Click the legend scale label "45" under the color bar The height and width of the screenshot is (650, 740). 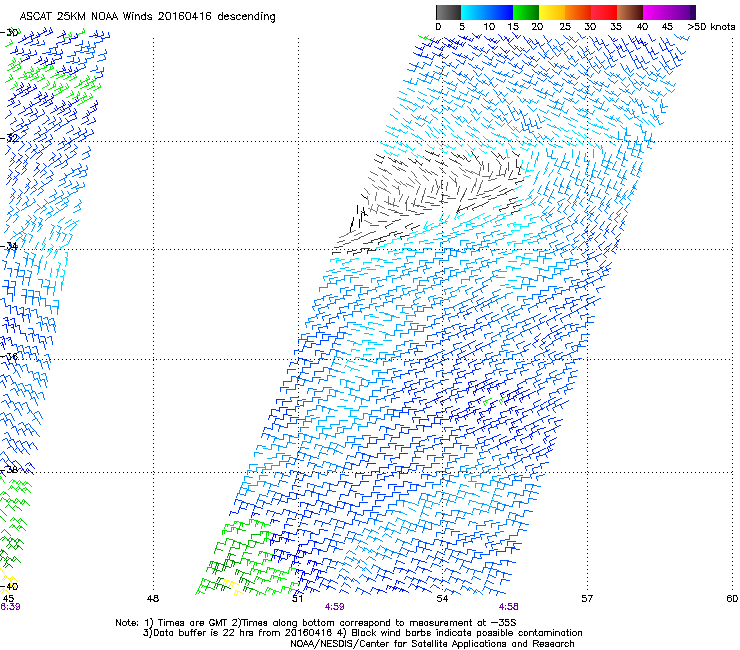(x=667, y=27)
